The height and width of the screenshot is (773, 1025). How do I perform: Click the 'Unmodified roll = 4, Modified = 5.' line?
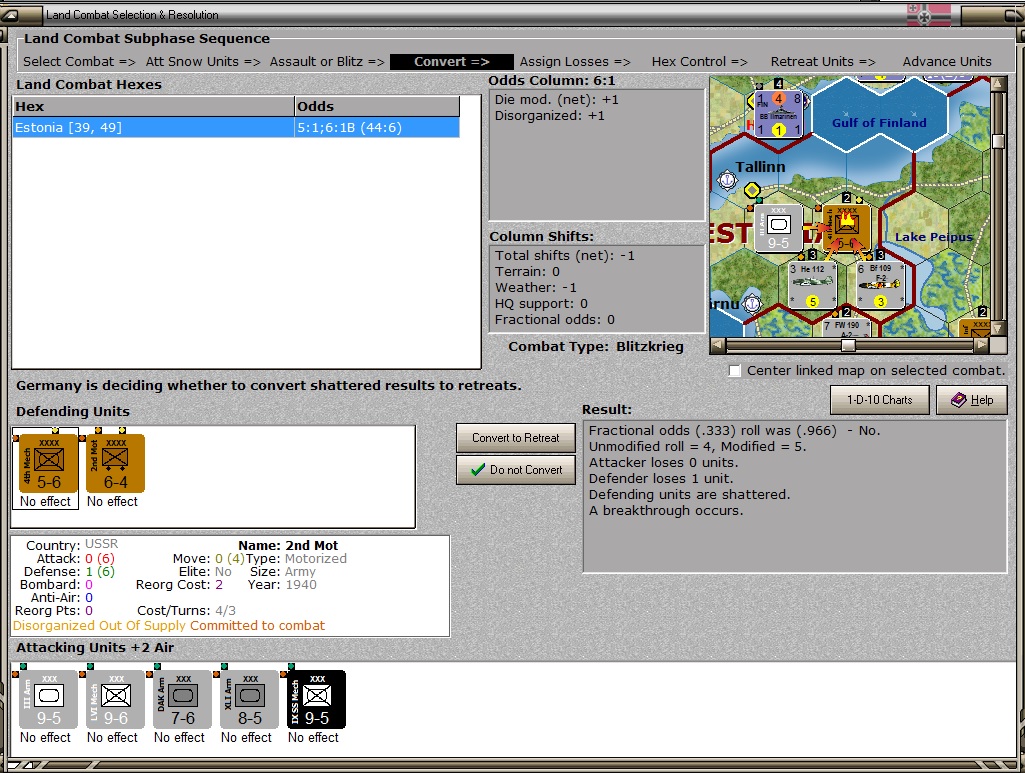[x=697, y=447]
